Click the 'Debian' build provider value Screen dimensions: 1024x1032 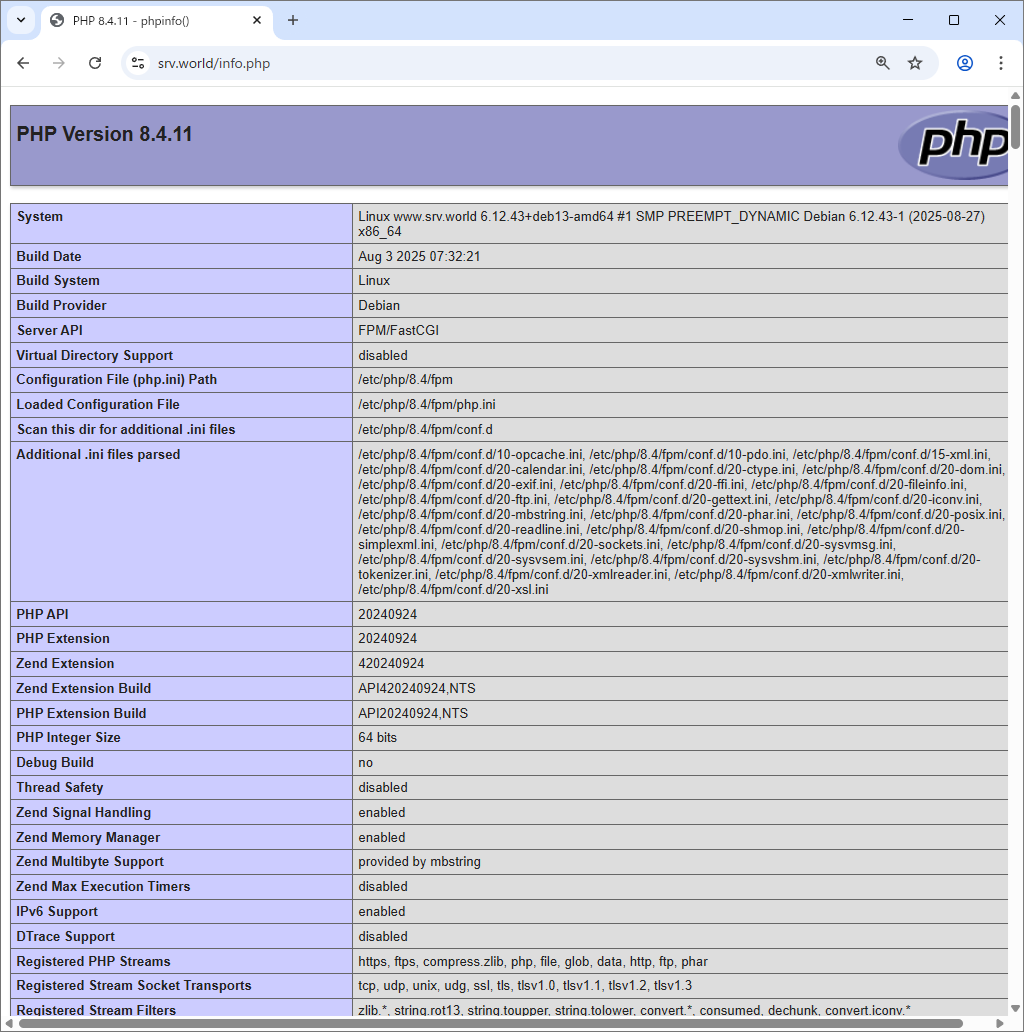click(x=379, y=305)
